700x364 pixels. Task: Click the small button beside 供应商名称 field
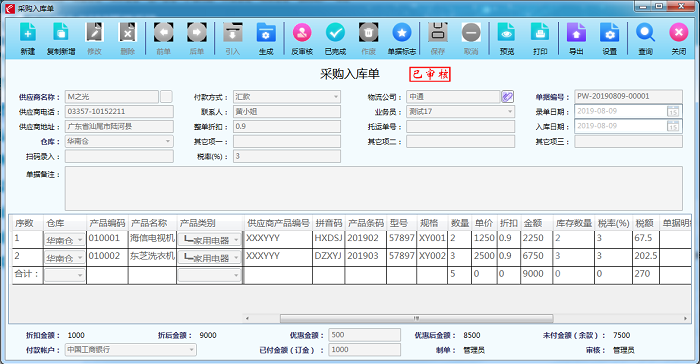(166, 96)
